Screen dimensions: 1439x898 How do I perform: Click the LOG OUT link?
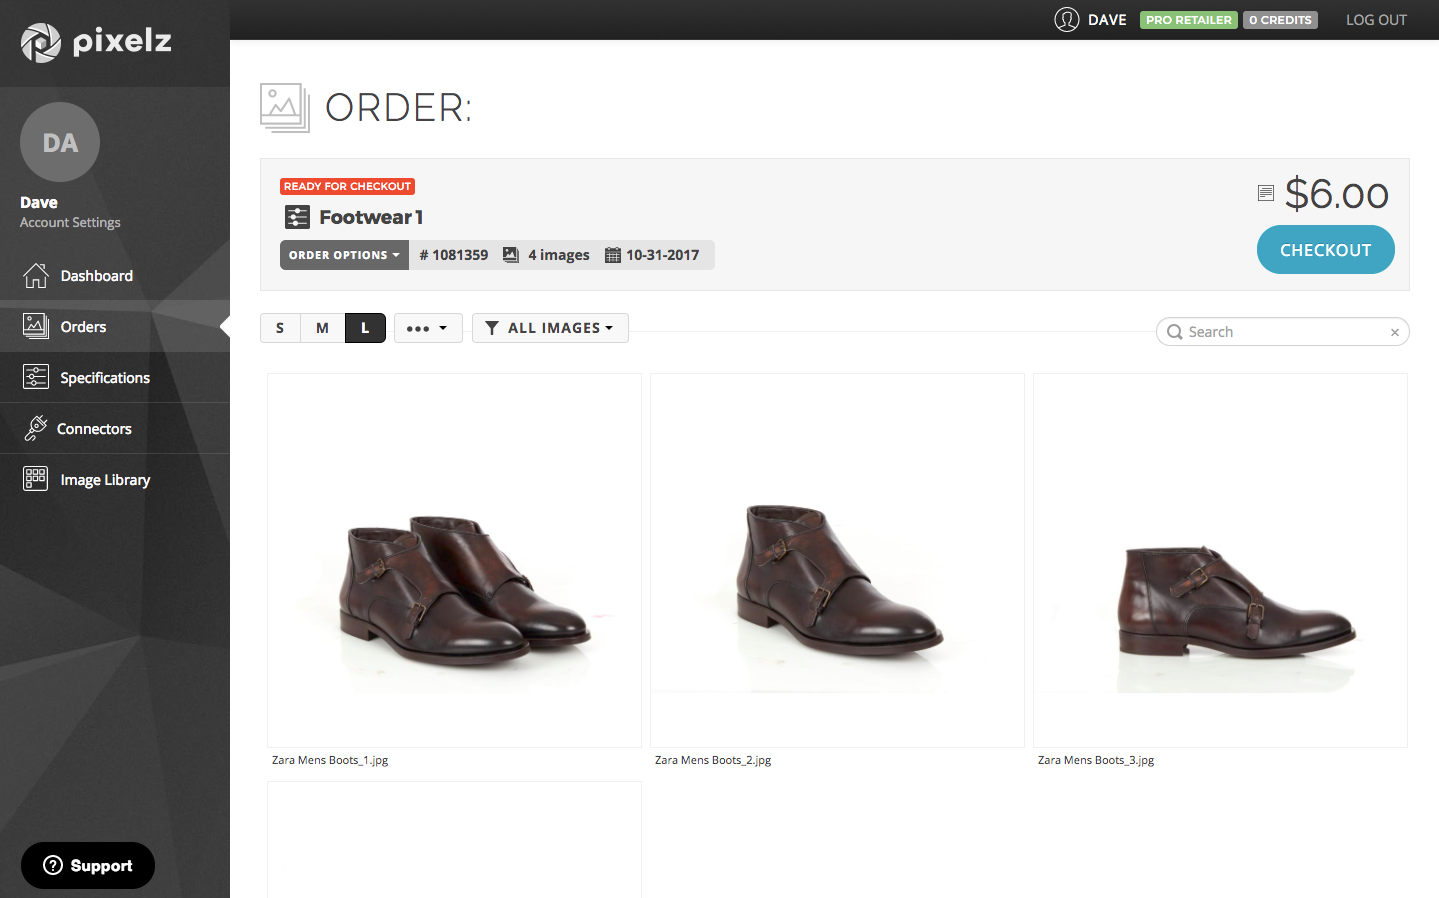[1375, 20]
